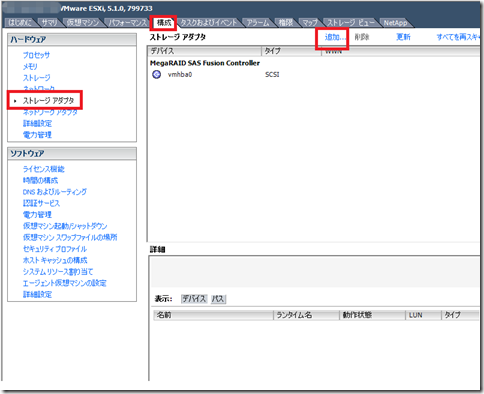This screenshot has width=484, height=394.
Task: Switch to the NetApp tab
Action: [x=395, y=23]
